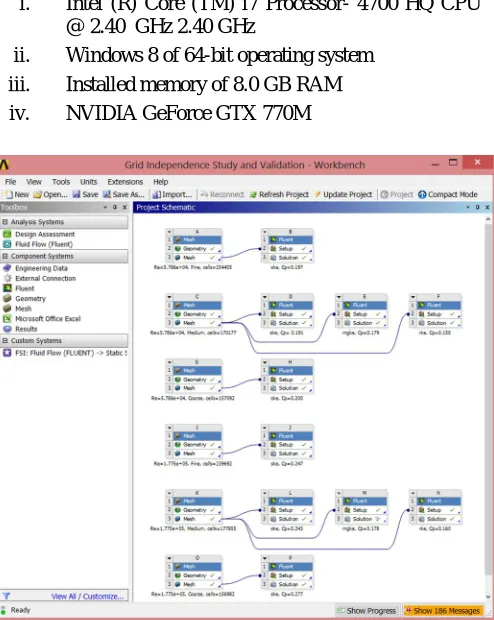Close the Toolbox panel
Screen dimensions: 494x620
(x=125, y=207)
